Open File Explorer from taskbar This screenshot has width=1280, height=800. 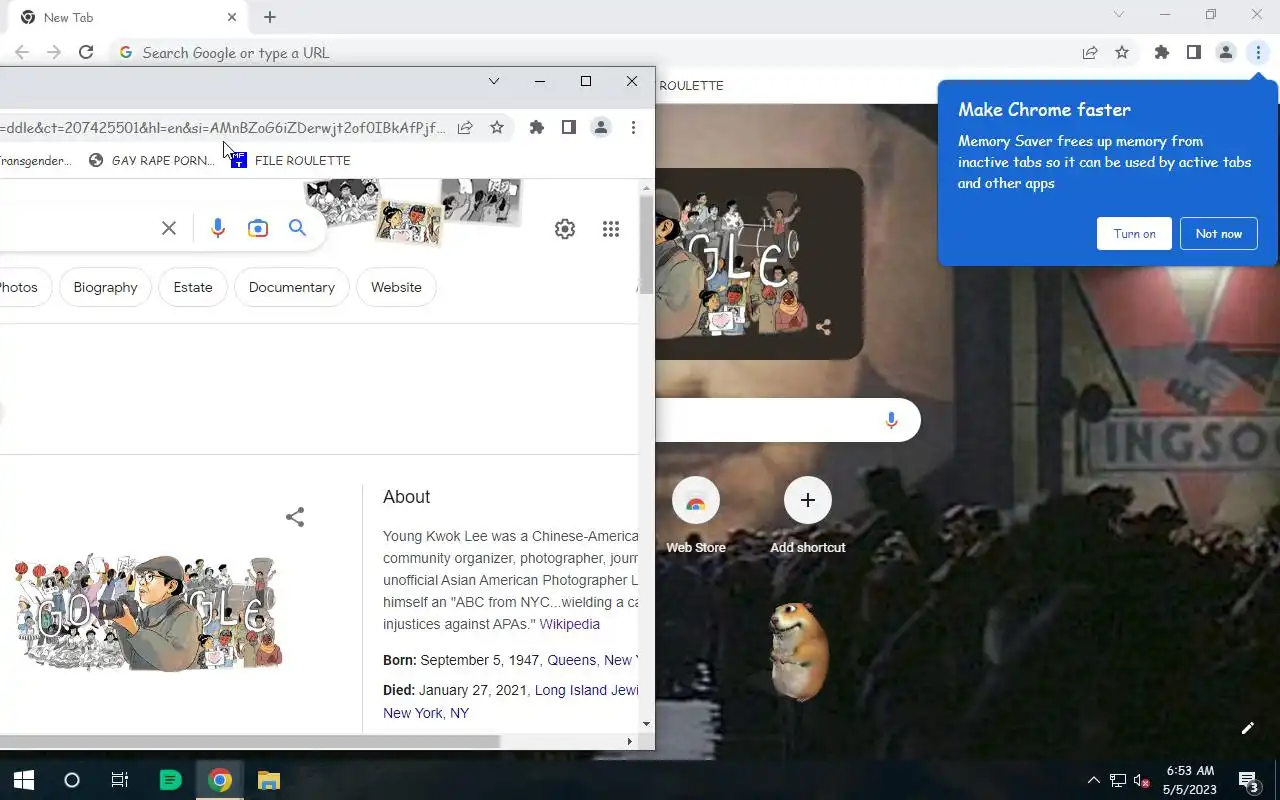click(268, 780)
